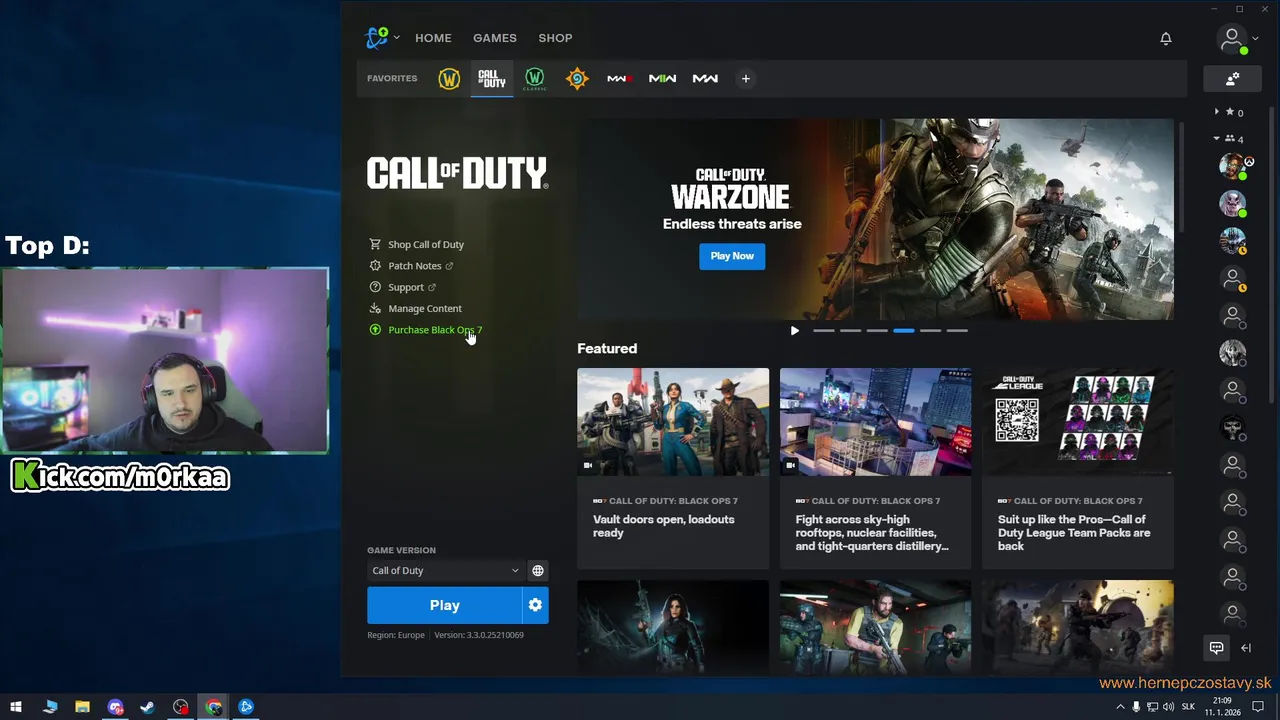Select the default-avatar friend with away clock badge
Image resolution: width=1280 pixels, height=720 pixels.
pyautogui.click(x=1233, y=279)
